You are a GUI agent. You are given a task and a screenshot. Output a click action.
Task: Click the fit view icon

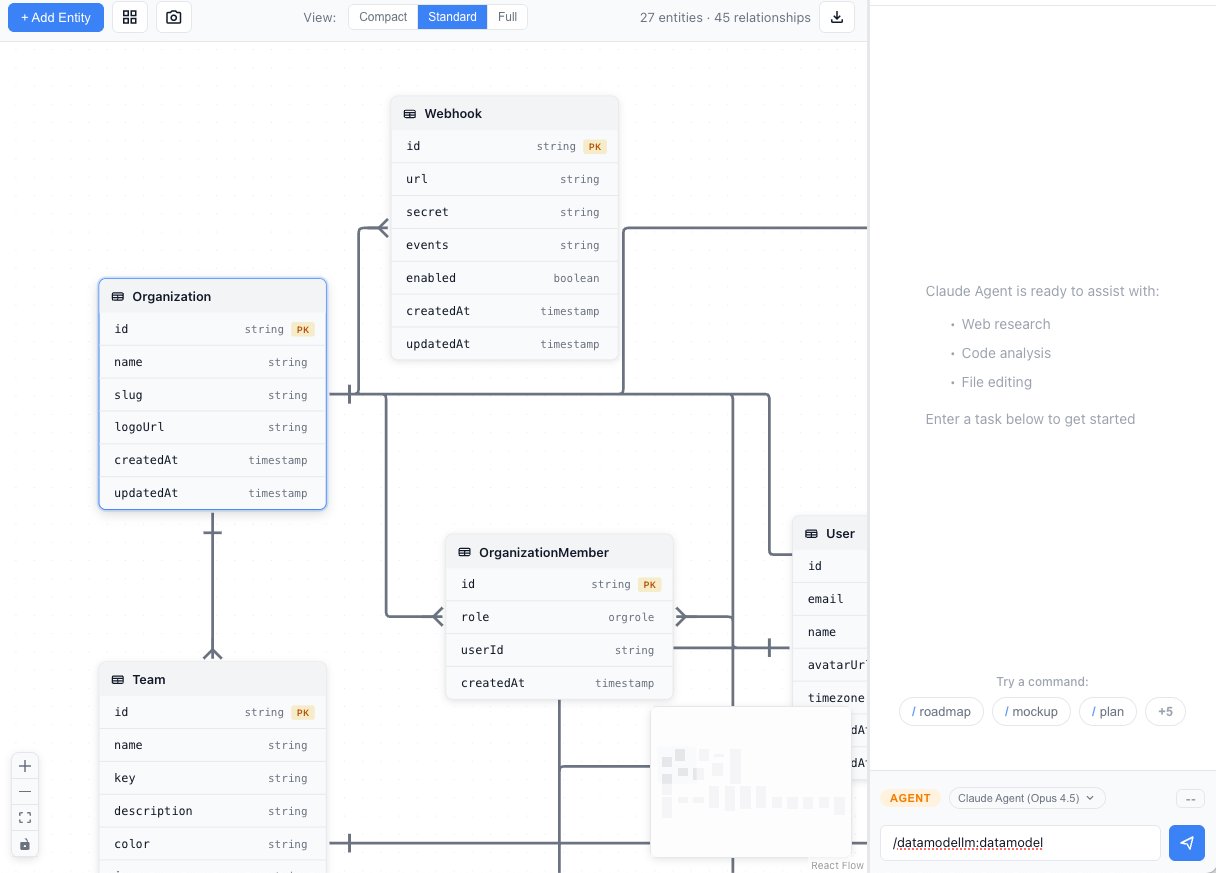[x=25, y=818]
